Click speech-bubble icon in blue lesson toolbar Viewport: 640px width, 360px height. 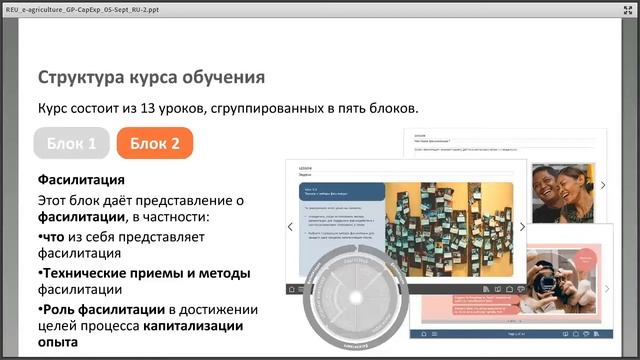tap(586, 334)
